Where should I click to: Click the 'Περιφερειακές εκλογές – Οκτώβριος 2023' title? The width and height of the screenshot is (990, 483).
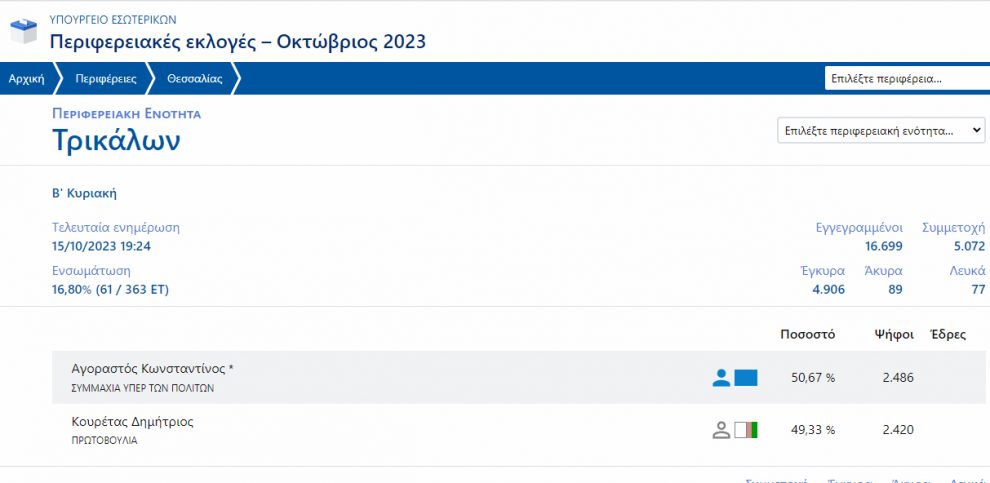(238, 41)
